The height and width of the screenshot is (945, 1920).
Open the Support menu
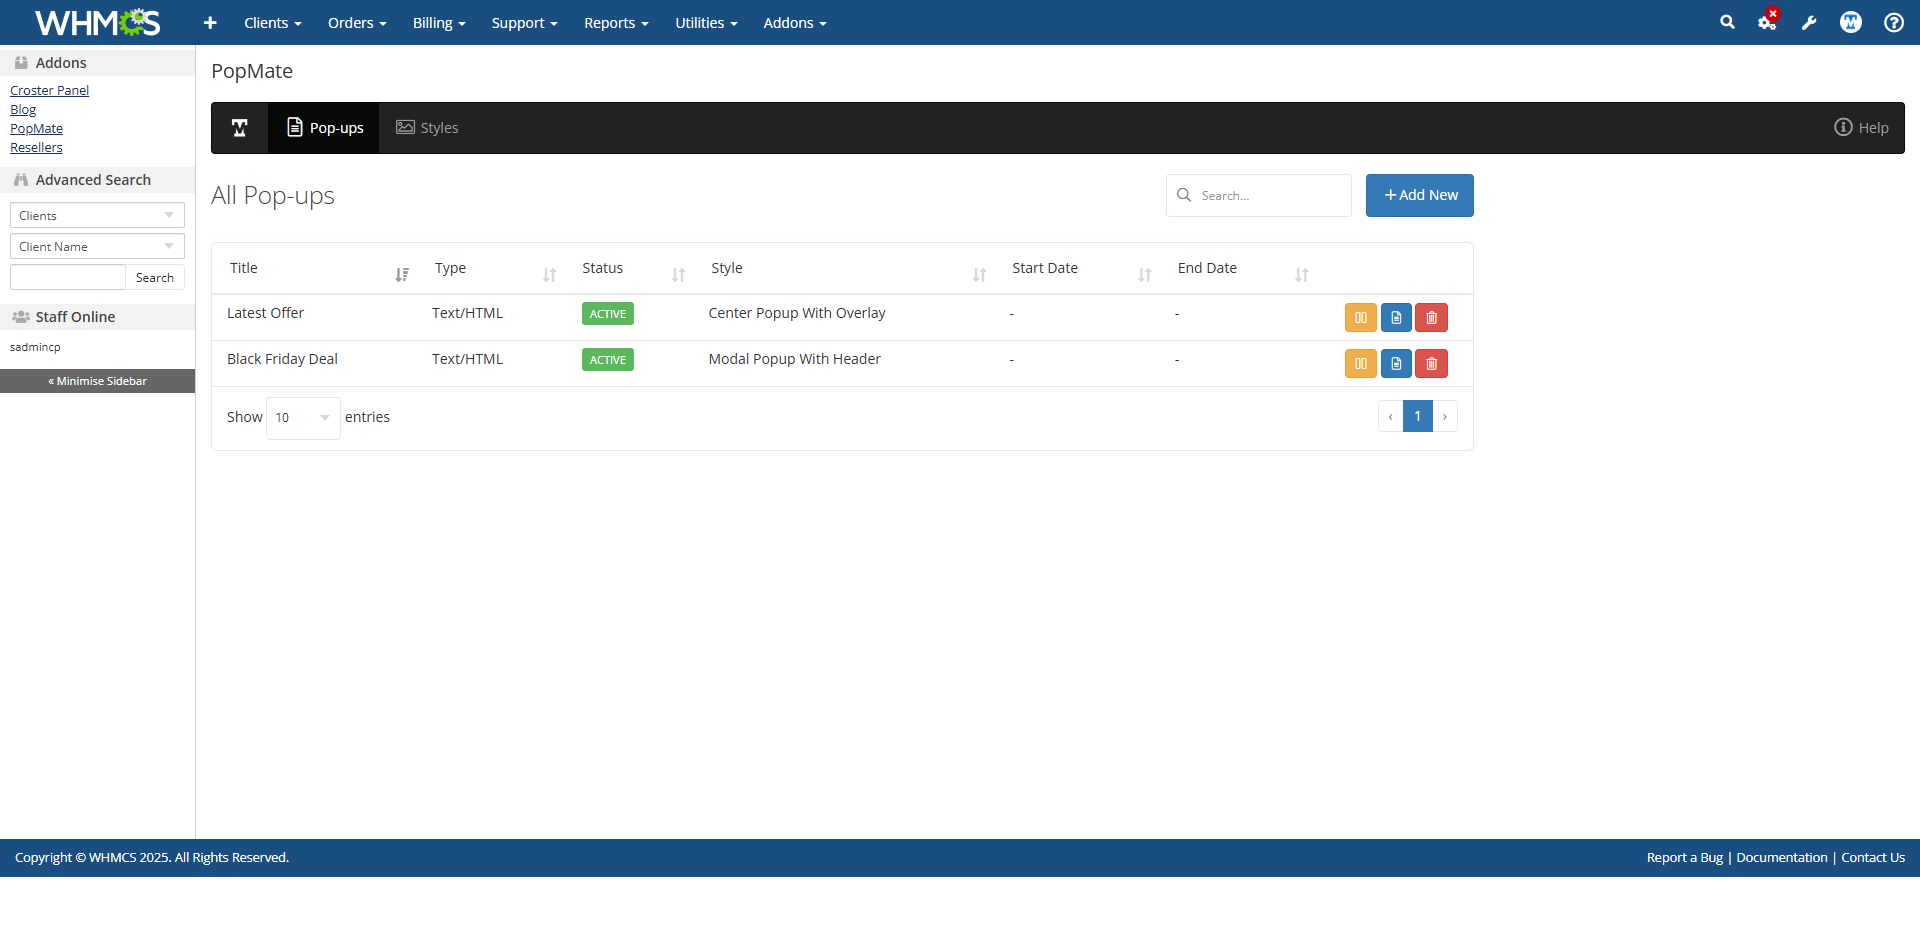(524, 23)
